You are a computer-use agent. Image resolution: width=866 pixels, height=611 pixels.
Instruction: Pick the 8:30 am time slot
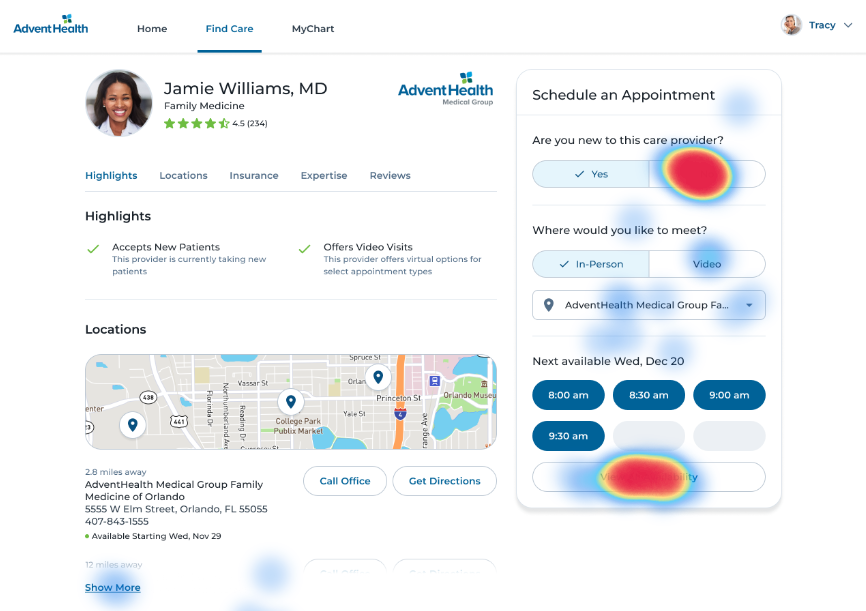point(649,395)
